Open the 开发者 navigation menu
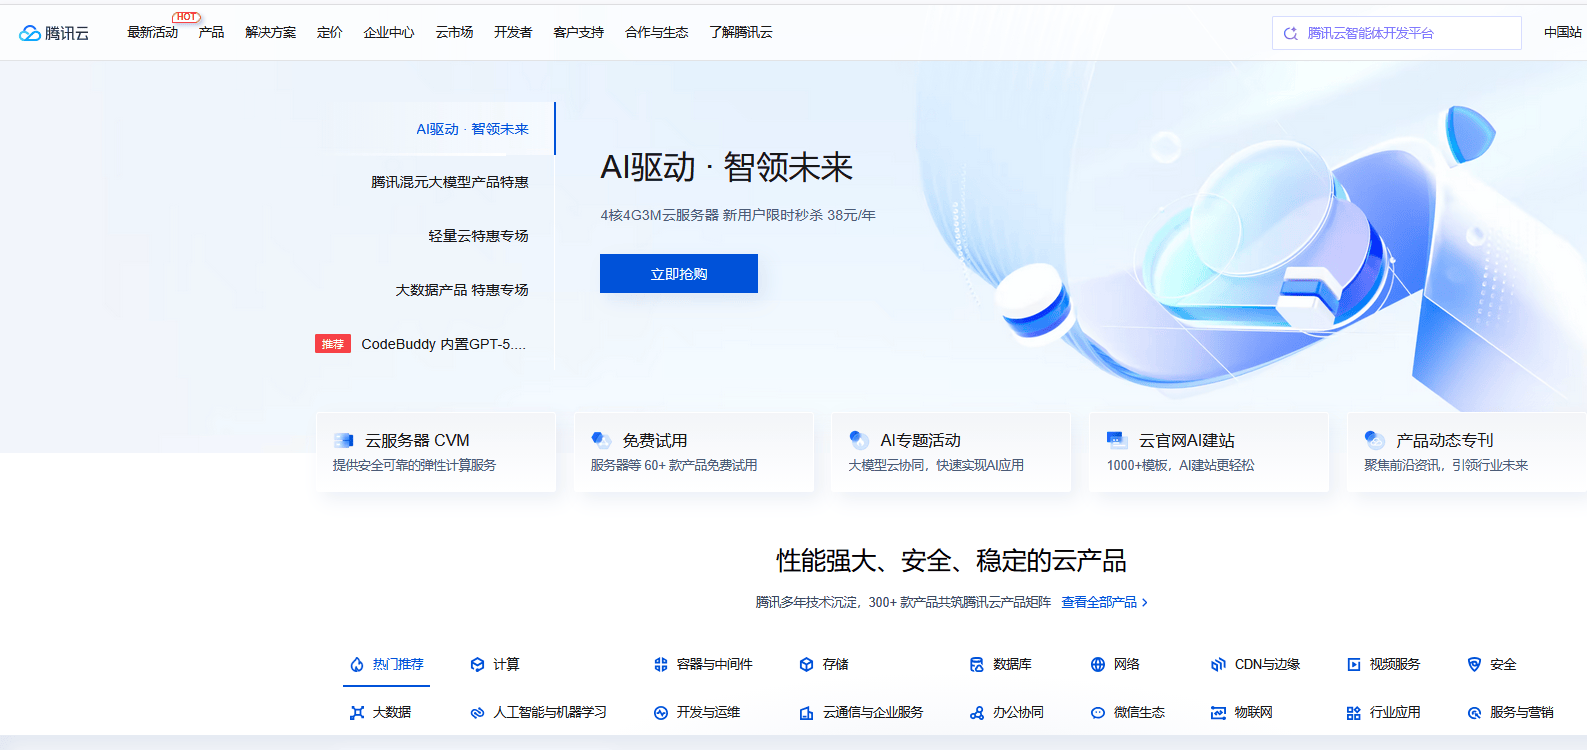 point(513,32)
